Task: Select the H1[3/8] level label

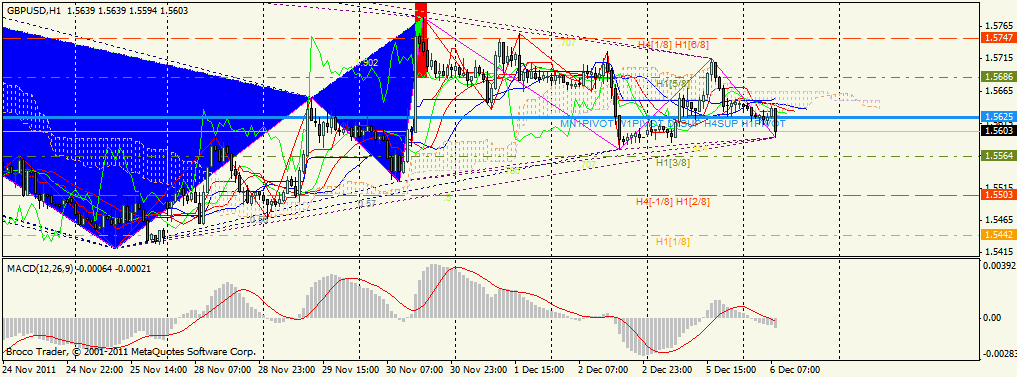Action: pyautogui.click(x=673, y=163)
